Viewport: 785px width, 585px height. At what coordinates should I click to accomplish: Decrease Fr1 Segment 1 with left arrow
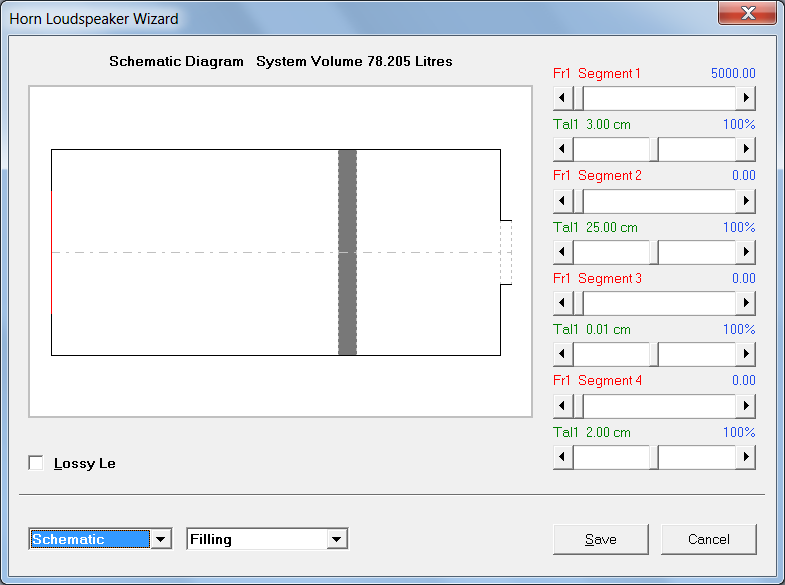563,98
